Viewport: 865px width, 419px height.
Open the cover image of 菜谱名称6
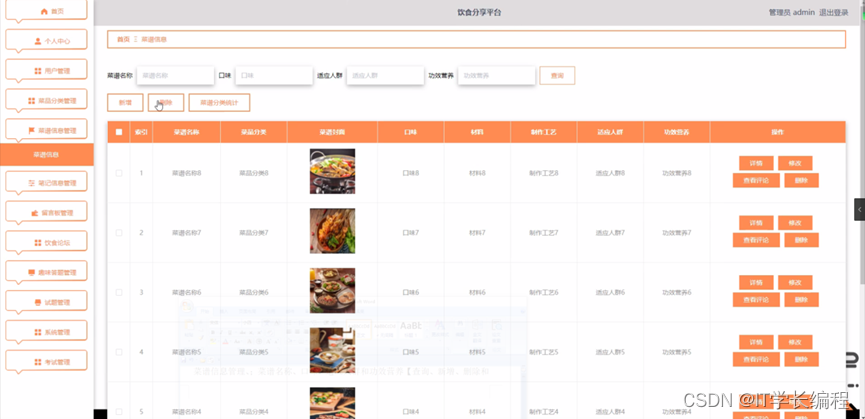pyautogui.click(x=332, y=290)
